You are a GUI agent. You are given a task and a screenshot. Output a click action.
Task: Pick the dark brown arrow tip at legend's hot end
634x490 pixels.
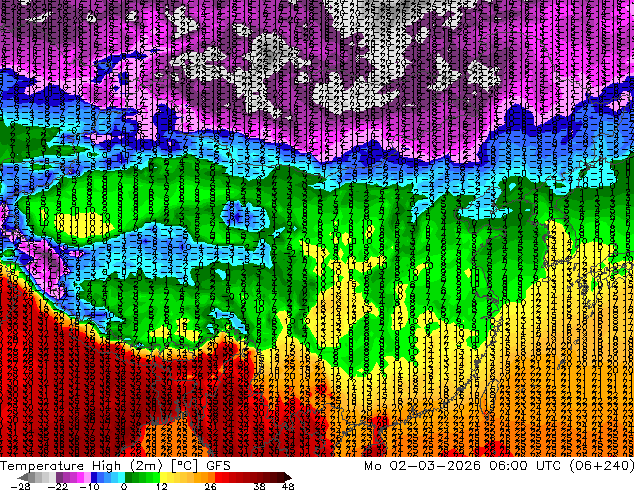pyautogui.click(x=287, y=477)
